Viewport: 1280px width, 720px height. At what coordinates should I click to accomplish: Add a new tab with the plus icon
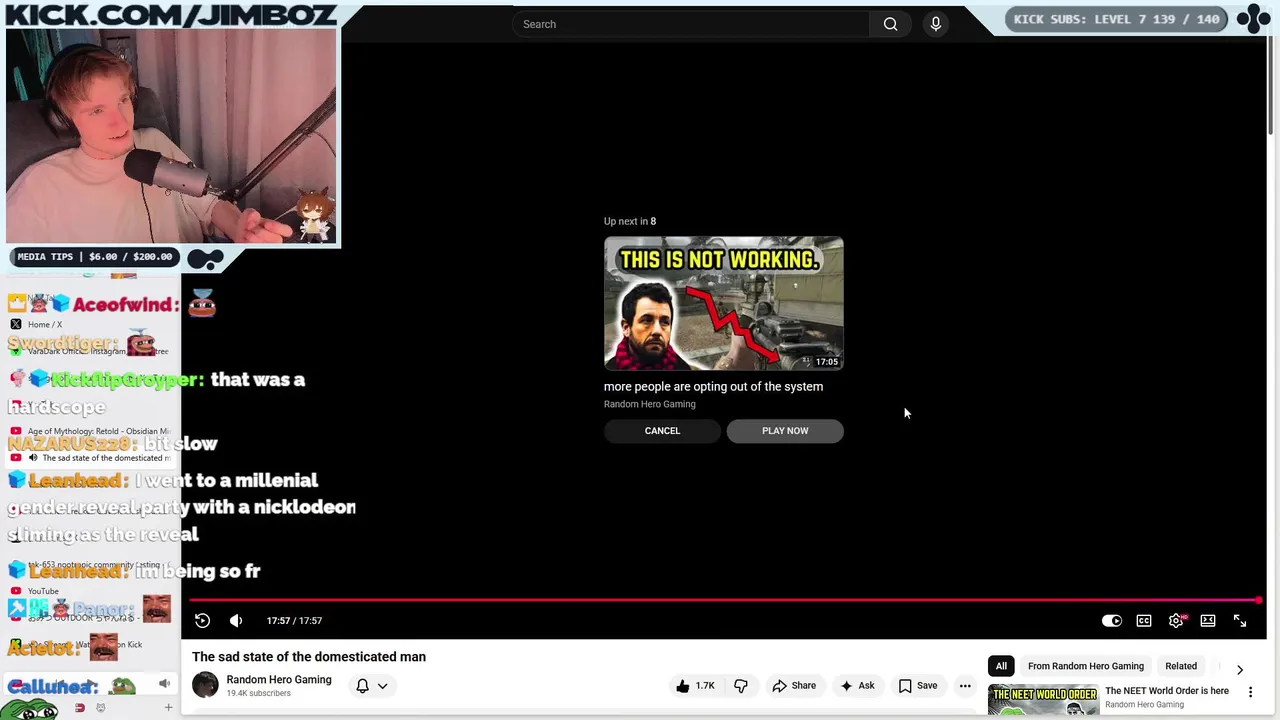coord(168,707)
